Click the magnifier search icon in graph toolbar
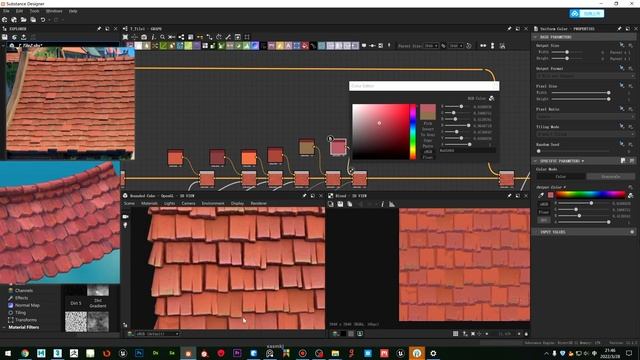Image resolution: width=640 pixels, height=360 pixels. (x=162, y=37)
